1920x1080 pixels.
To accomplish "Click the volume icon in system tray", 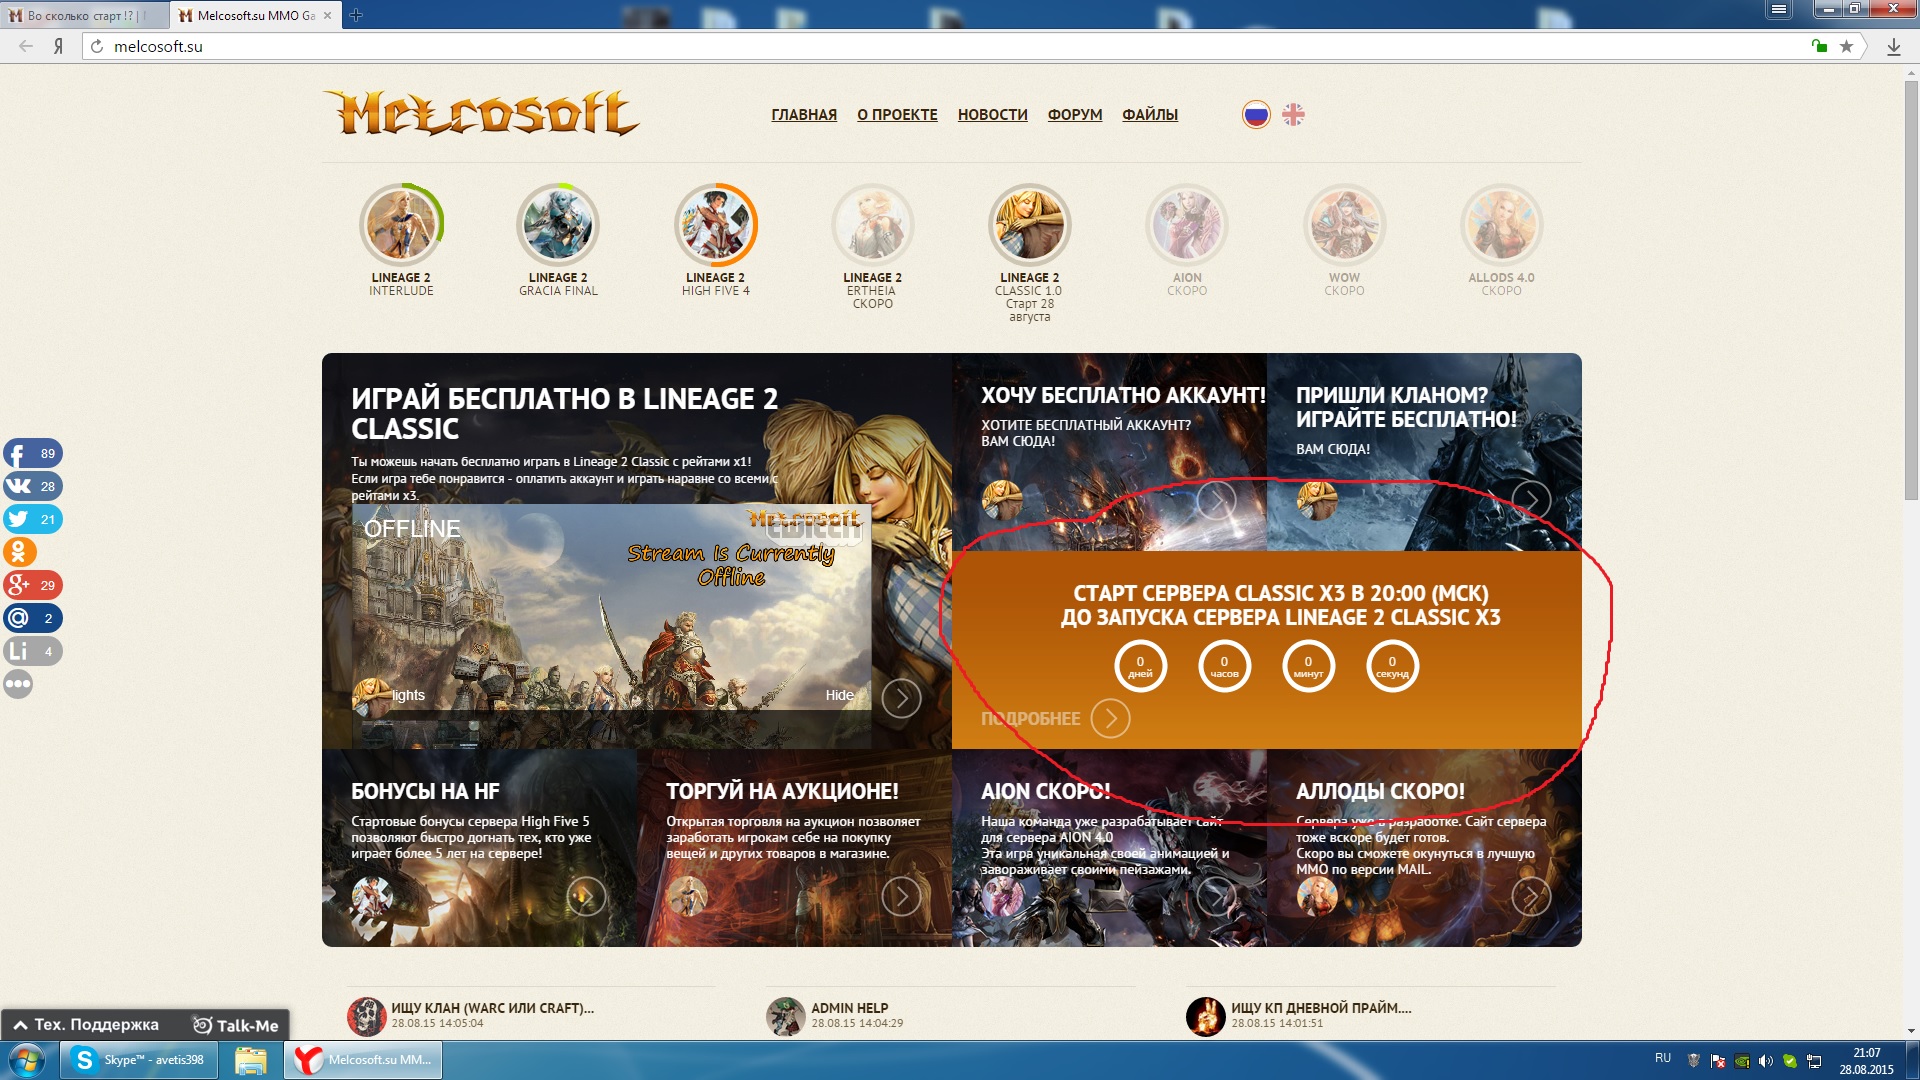I will (1765, 1061).
